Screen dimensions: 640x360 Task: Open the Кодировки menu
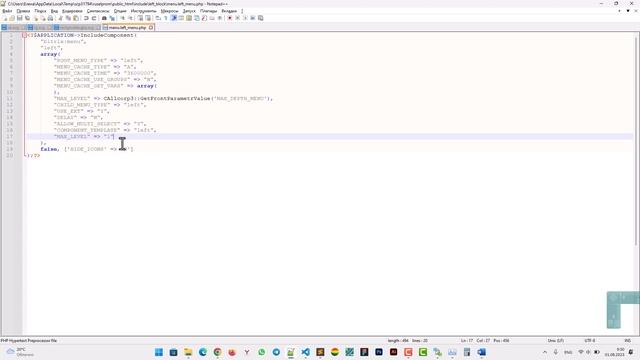pyautogui.click(x=72, y=11)
